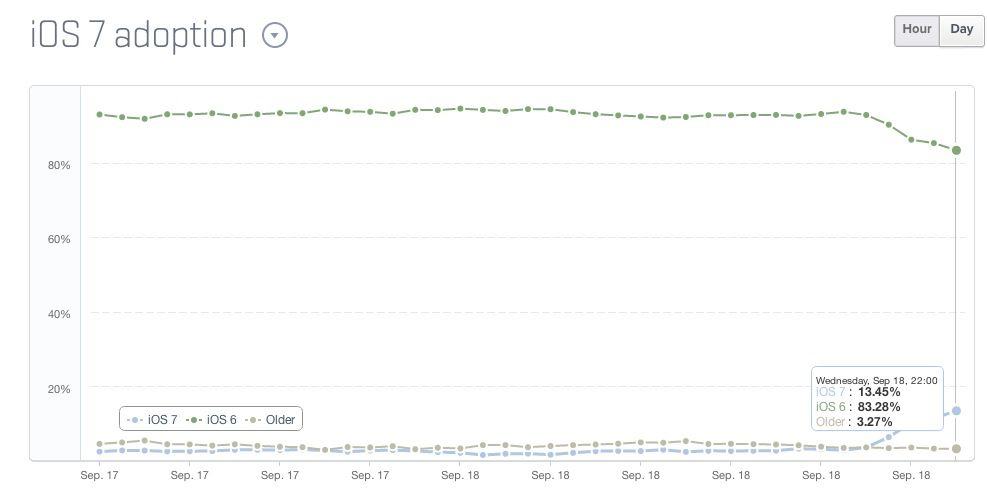Click the first Sep. 17 x-axis label
This screenshot has width=987, height=489.
[x=99, y=475]
